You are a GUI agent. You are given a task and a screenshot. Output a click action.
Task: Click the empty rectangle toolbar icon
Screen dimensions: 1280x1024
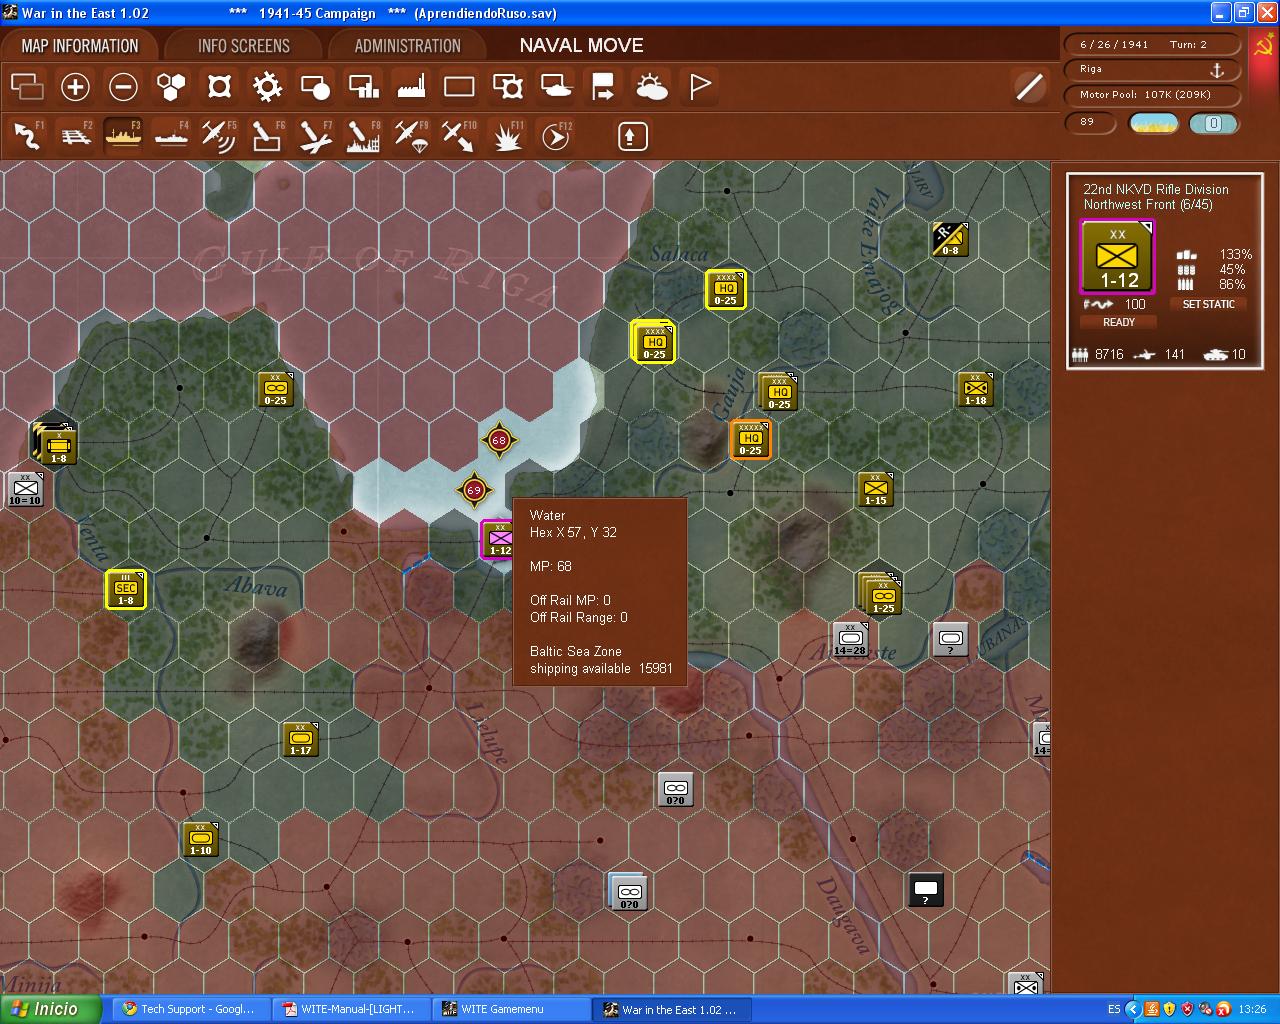click(459, 87)
